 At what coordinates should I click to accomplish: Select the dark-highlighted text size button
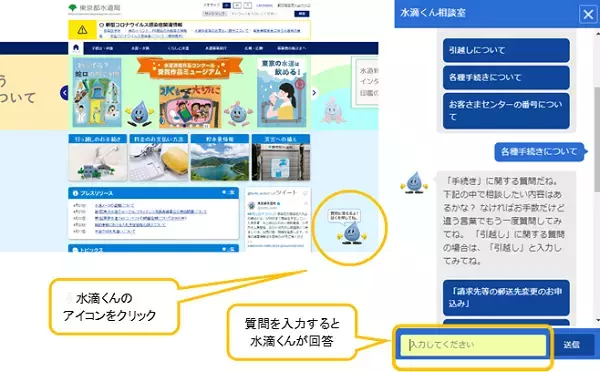click(x=227, y=5)
